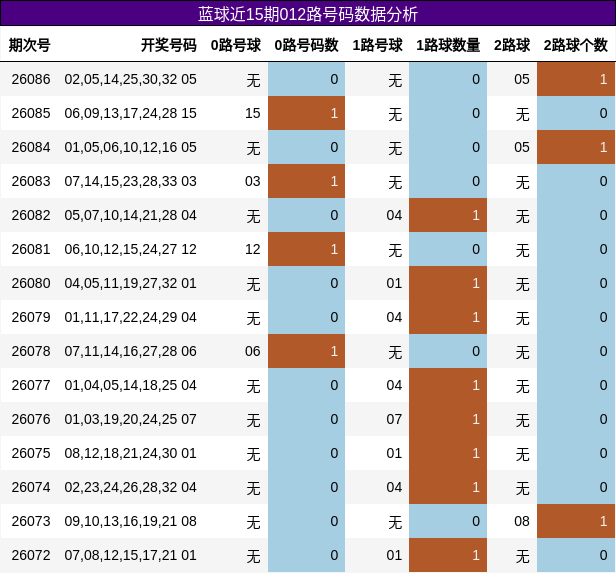This screenshot has width=616, height=573.
Task: Select draw numbers 09,10,13,16,19,21 08
Action: pyautogui.click(x=130, y=521)
